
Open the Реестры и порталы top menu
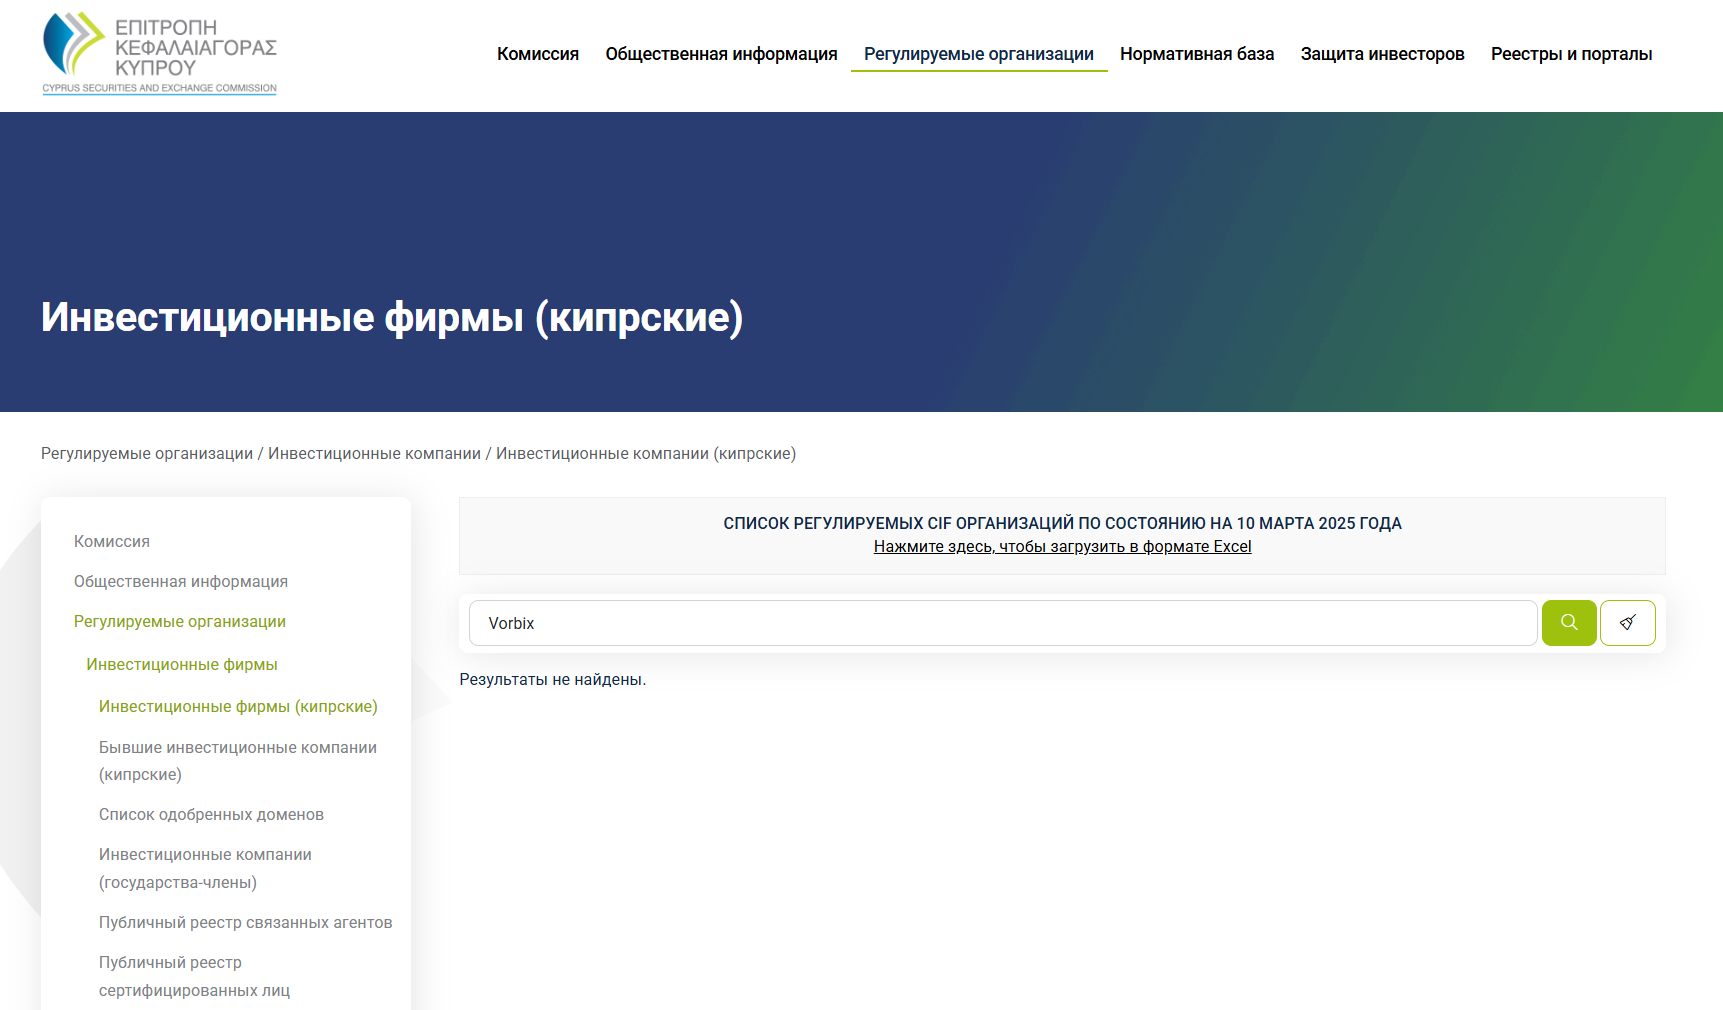[1571, 54]
